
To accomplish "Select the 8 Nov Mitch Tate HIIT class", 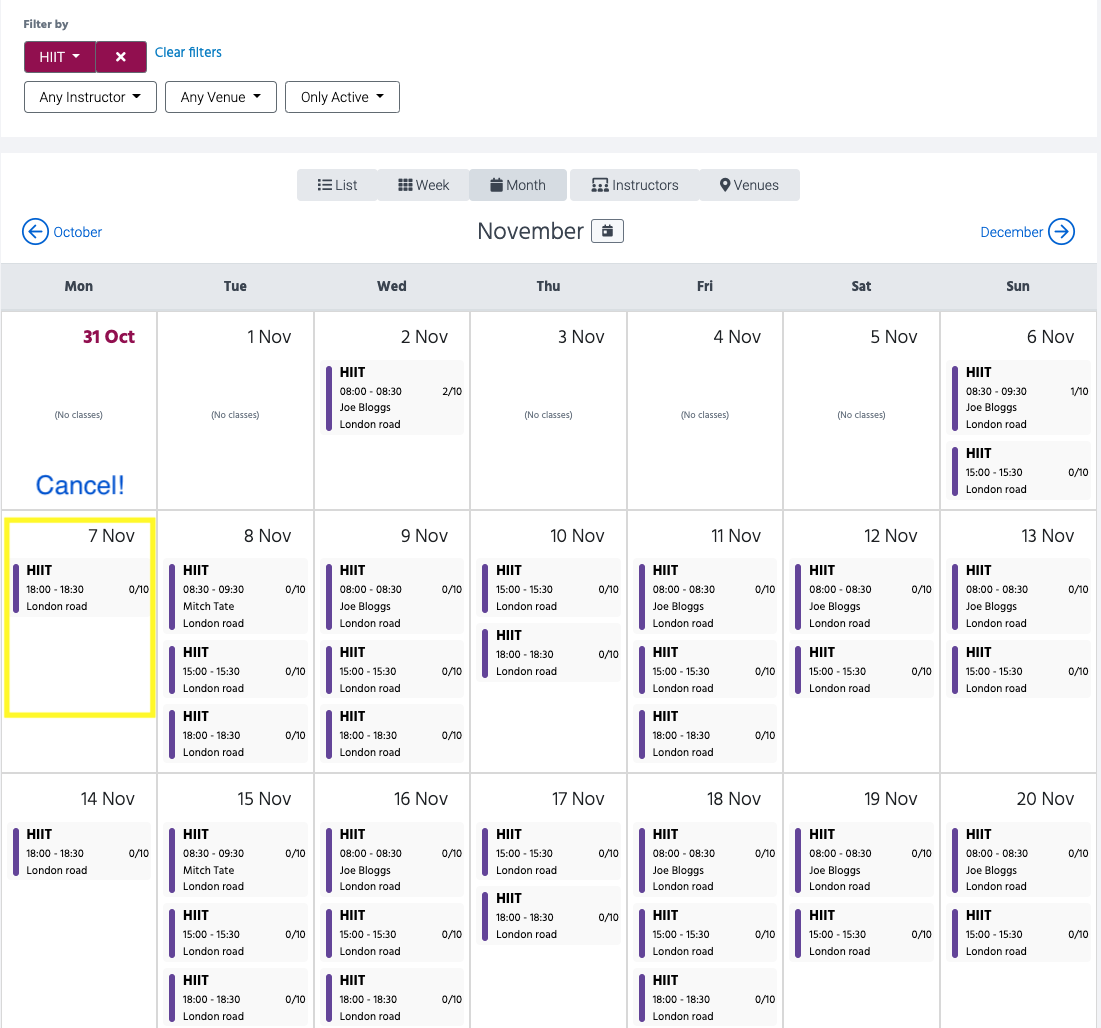I will click(x=237, y=596).
